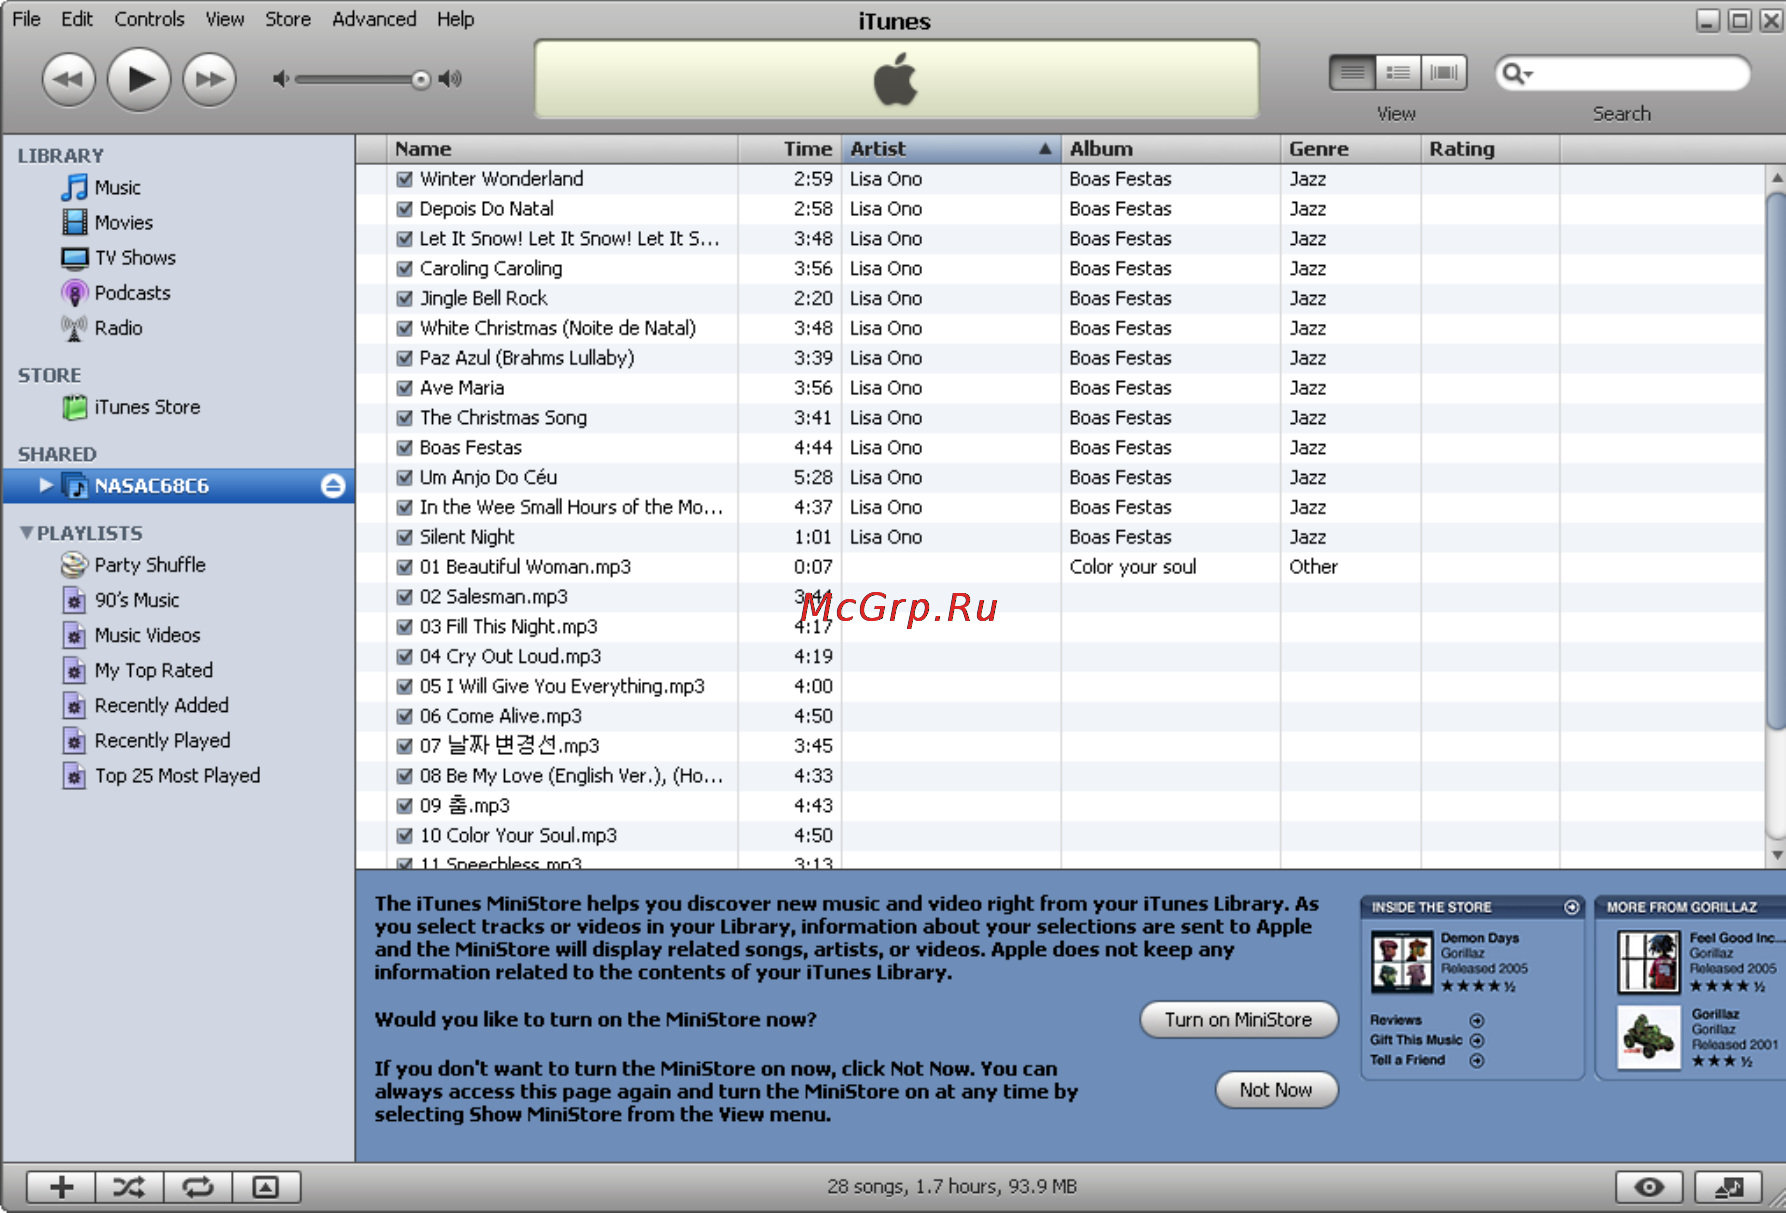Switch to Cover Flow view
Screen dimensions: 1786x1213
(x=1444, y=73)
